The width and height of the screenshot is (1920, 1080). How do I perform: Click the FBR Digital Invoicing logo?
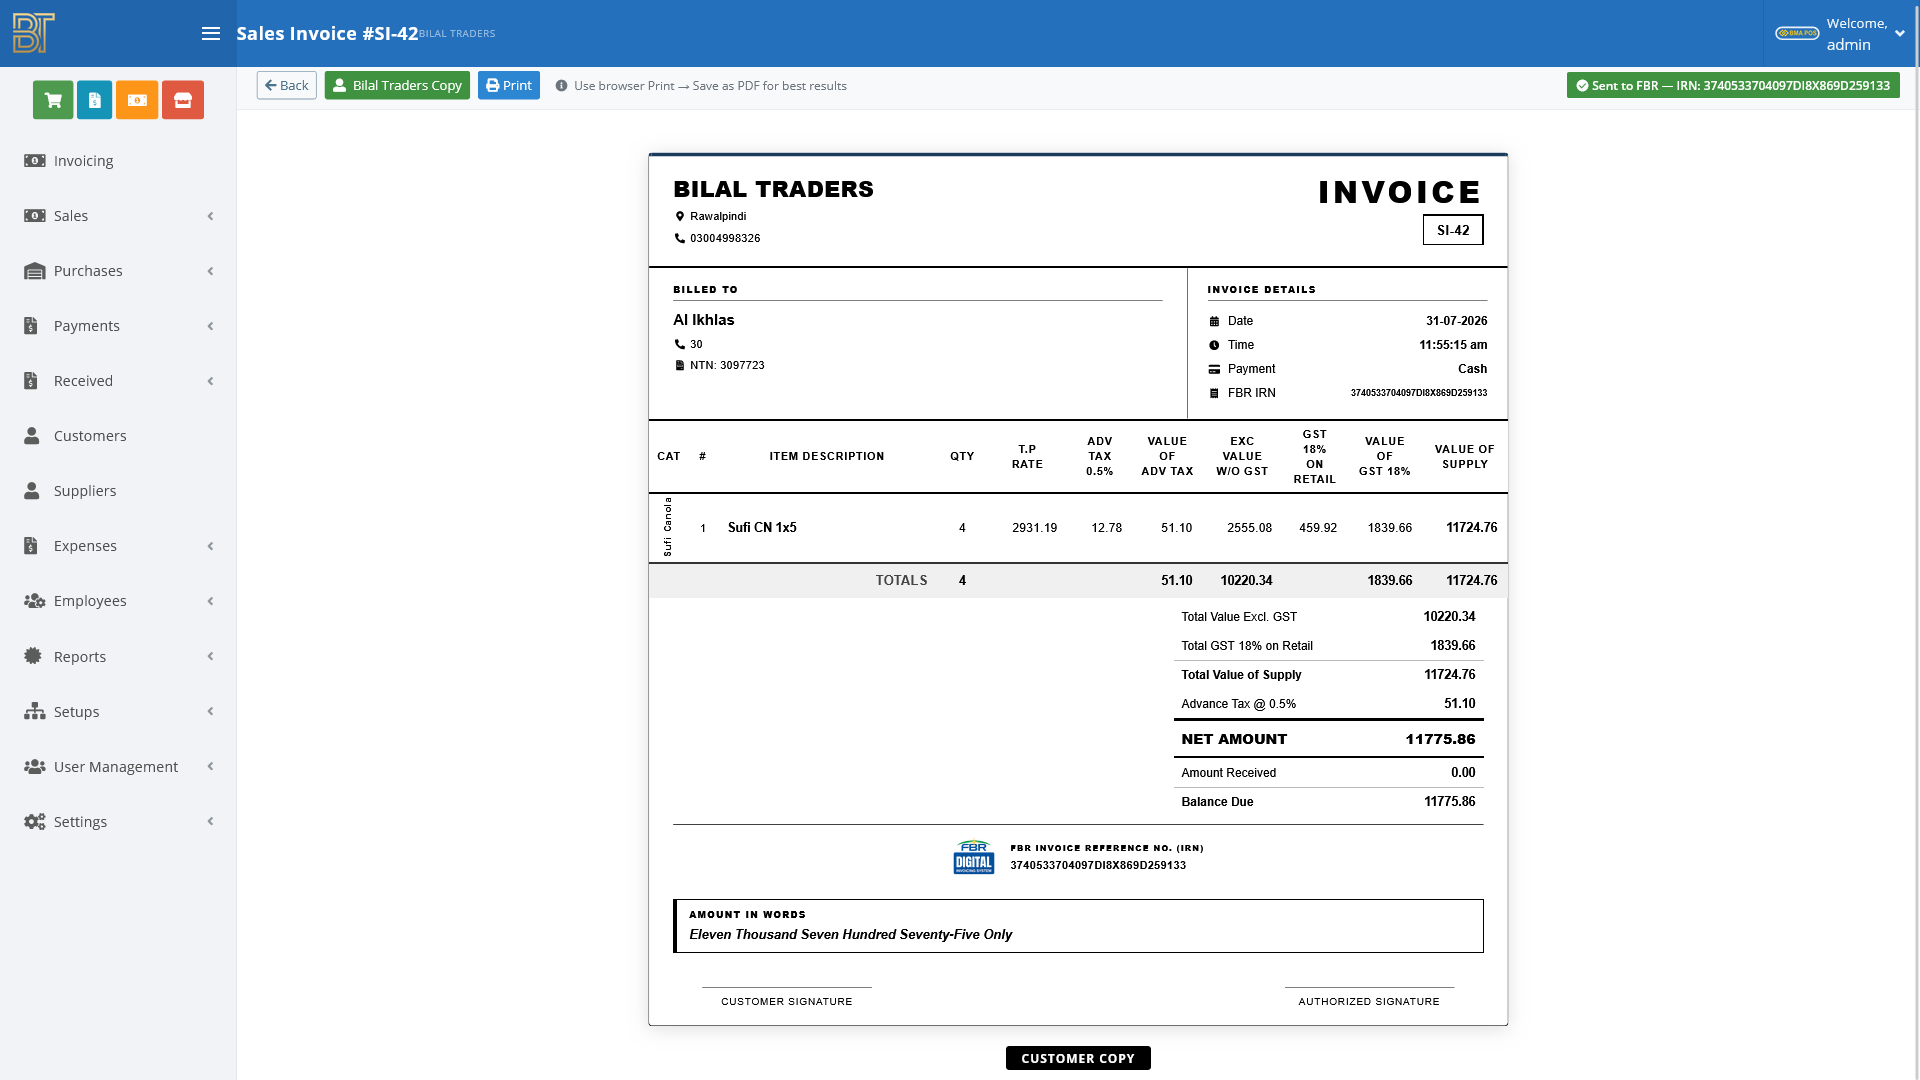(x=973, y=857)
